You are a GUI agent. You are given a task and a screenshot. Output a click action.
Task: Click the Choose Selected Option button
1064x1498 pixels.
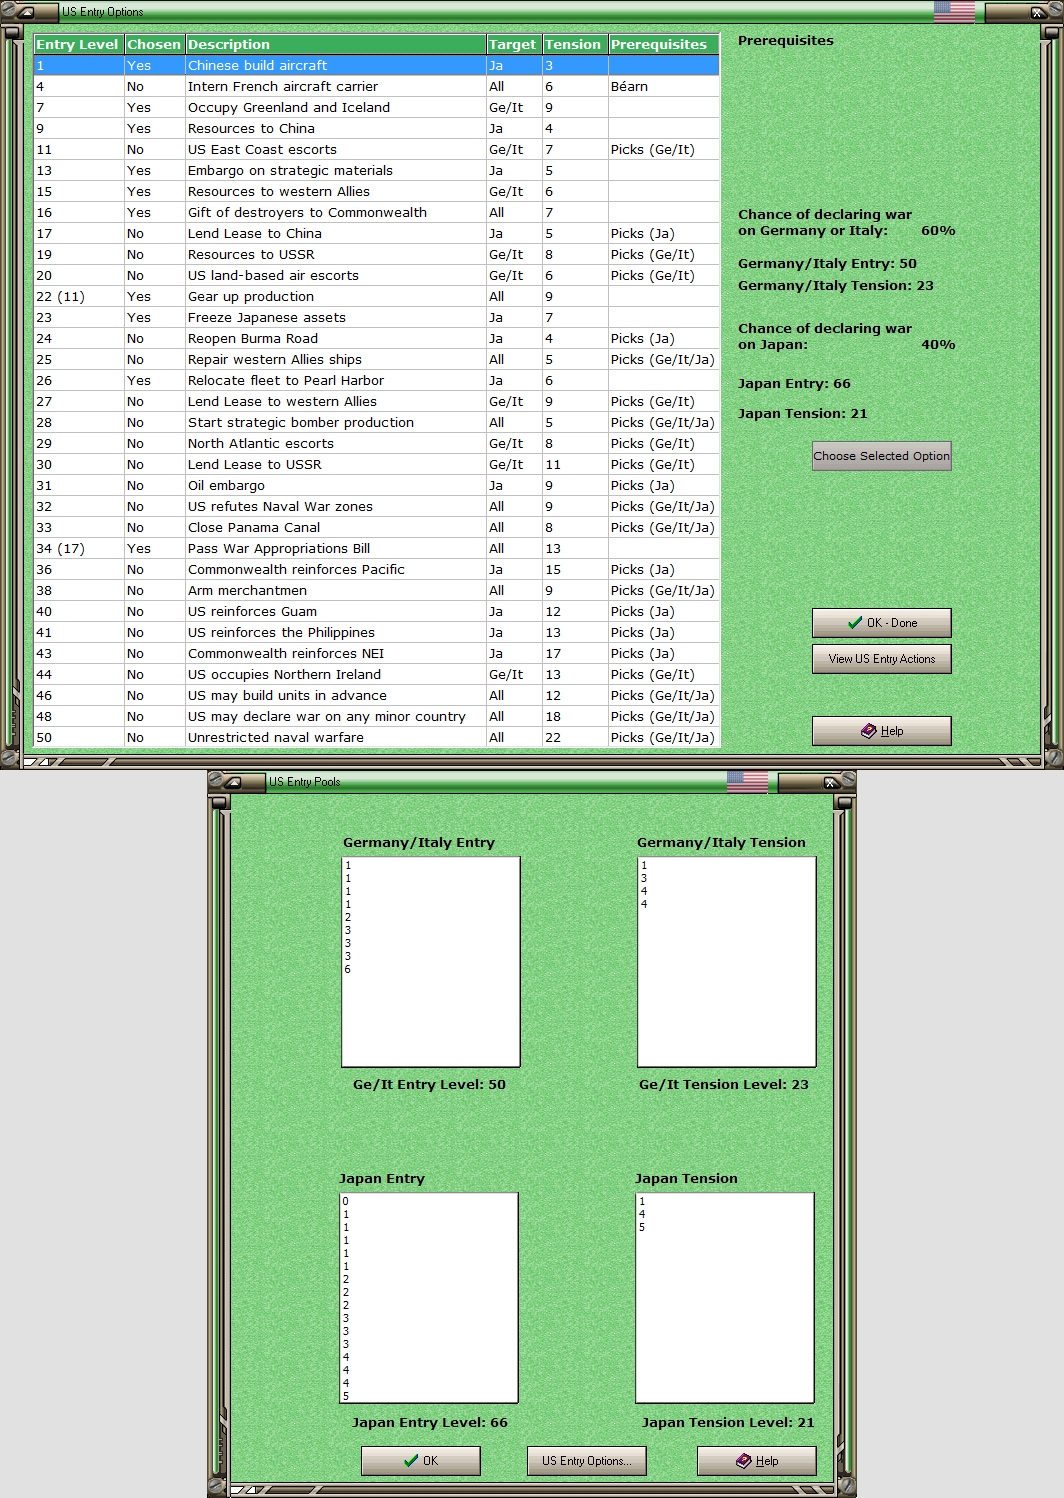click(x=881, y=456)
